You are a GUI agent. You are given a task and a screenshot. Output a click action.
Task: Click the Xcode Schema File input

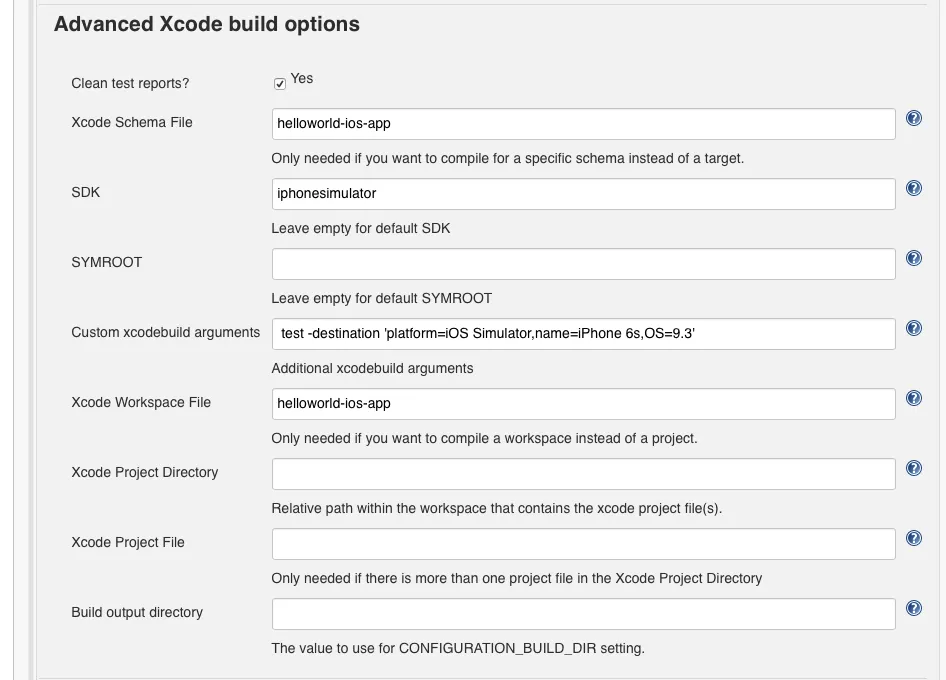[583, 124]
